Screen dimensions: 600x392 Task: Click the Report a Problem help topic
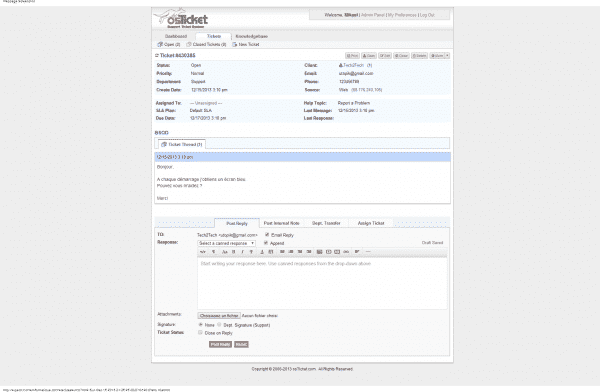tap(354, 103)
